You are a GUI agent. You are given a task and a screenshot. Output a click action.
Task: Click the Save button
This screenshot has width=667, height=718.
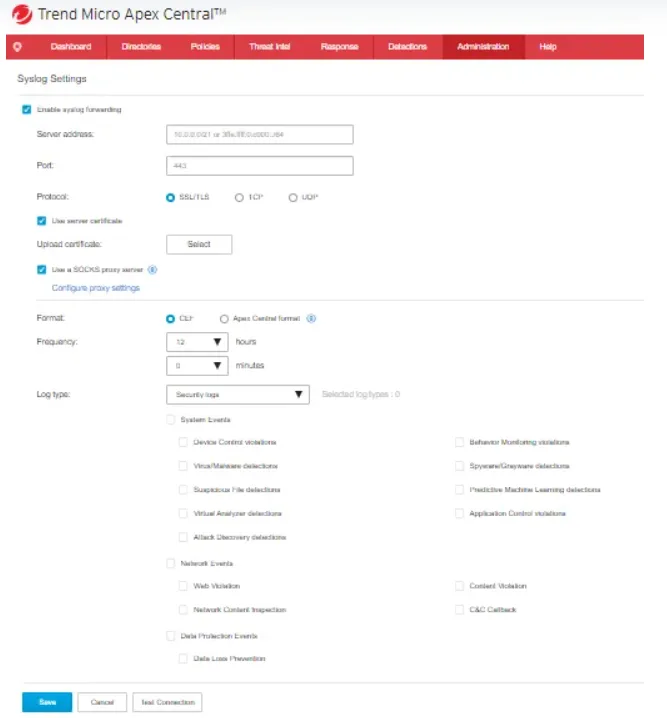[x=47, y=702]
